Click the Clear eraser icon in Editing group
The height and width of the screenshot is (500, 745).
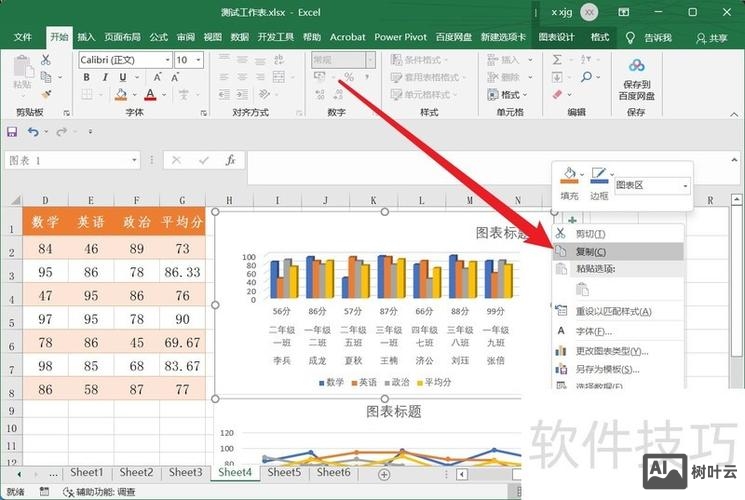(x=557, y=94)
